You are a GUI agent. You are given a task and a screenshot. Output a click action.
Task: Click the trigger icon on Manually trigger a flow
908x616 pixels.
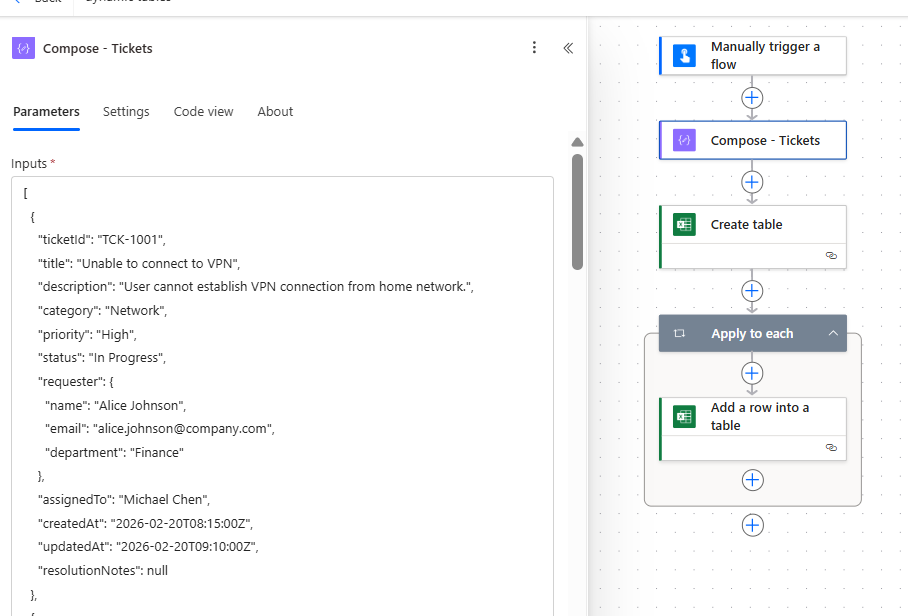tap(683, 55)
